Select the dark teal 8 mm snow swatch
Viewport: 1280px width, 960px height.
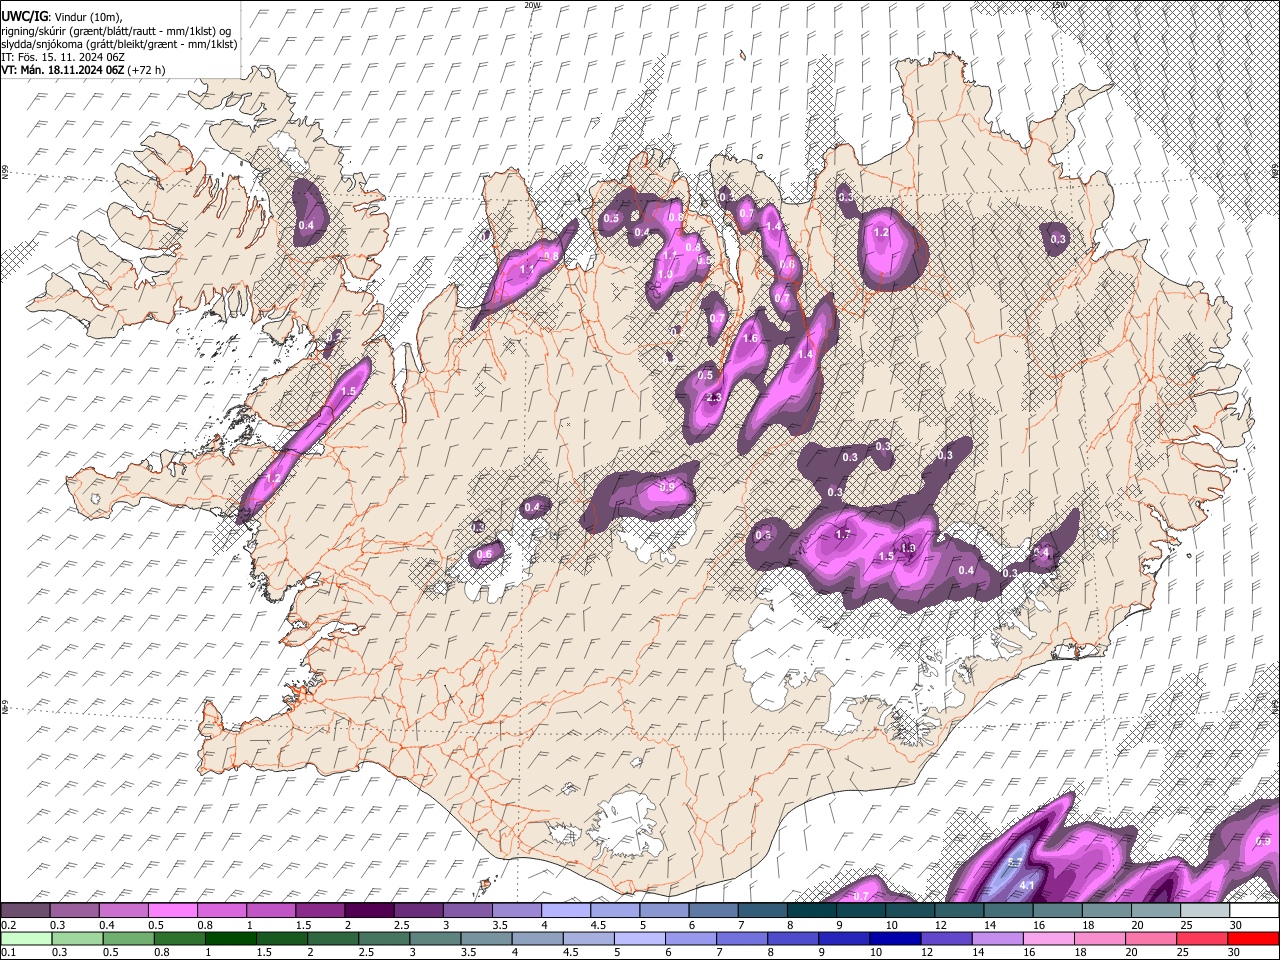(811, 910)
